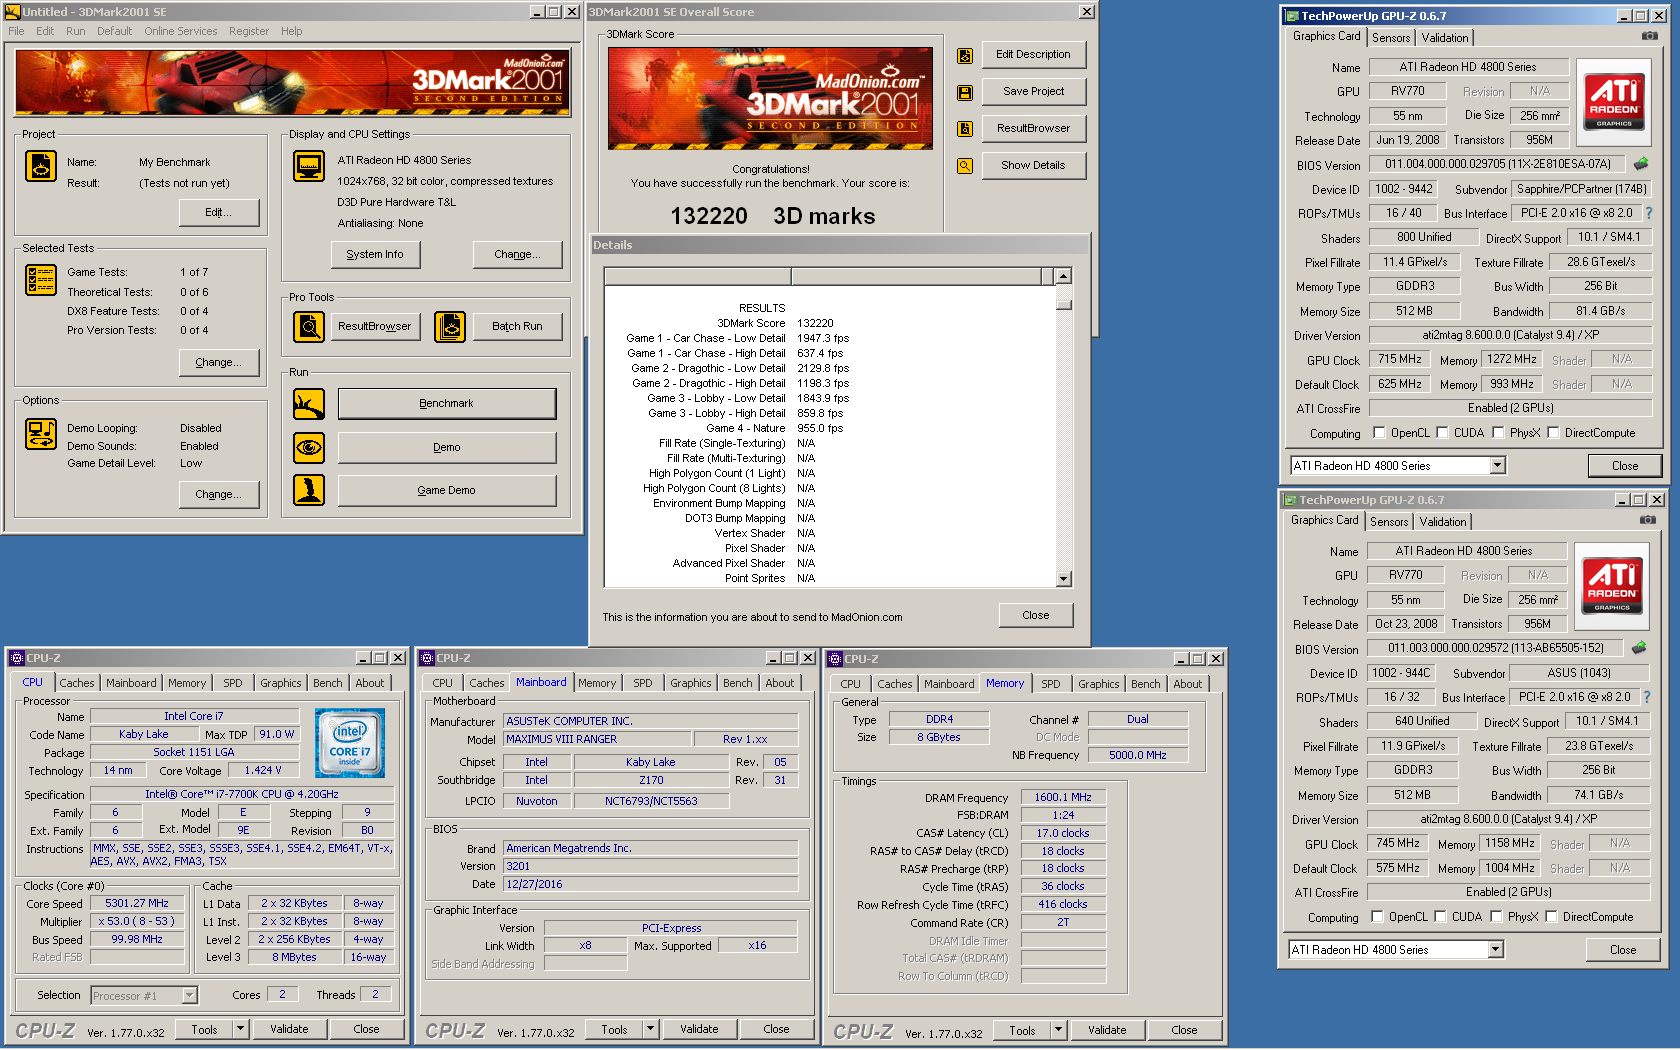Click the BIOS save chip icon in top GPU-Z
Screen dimensions: 1680x1050
[1641, 163]
